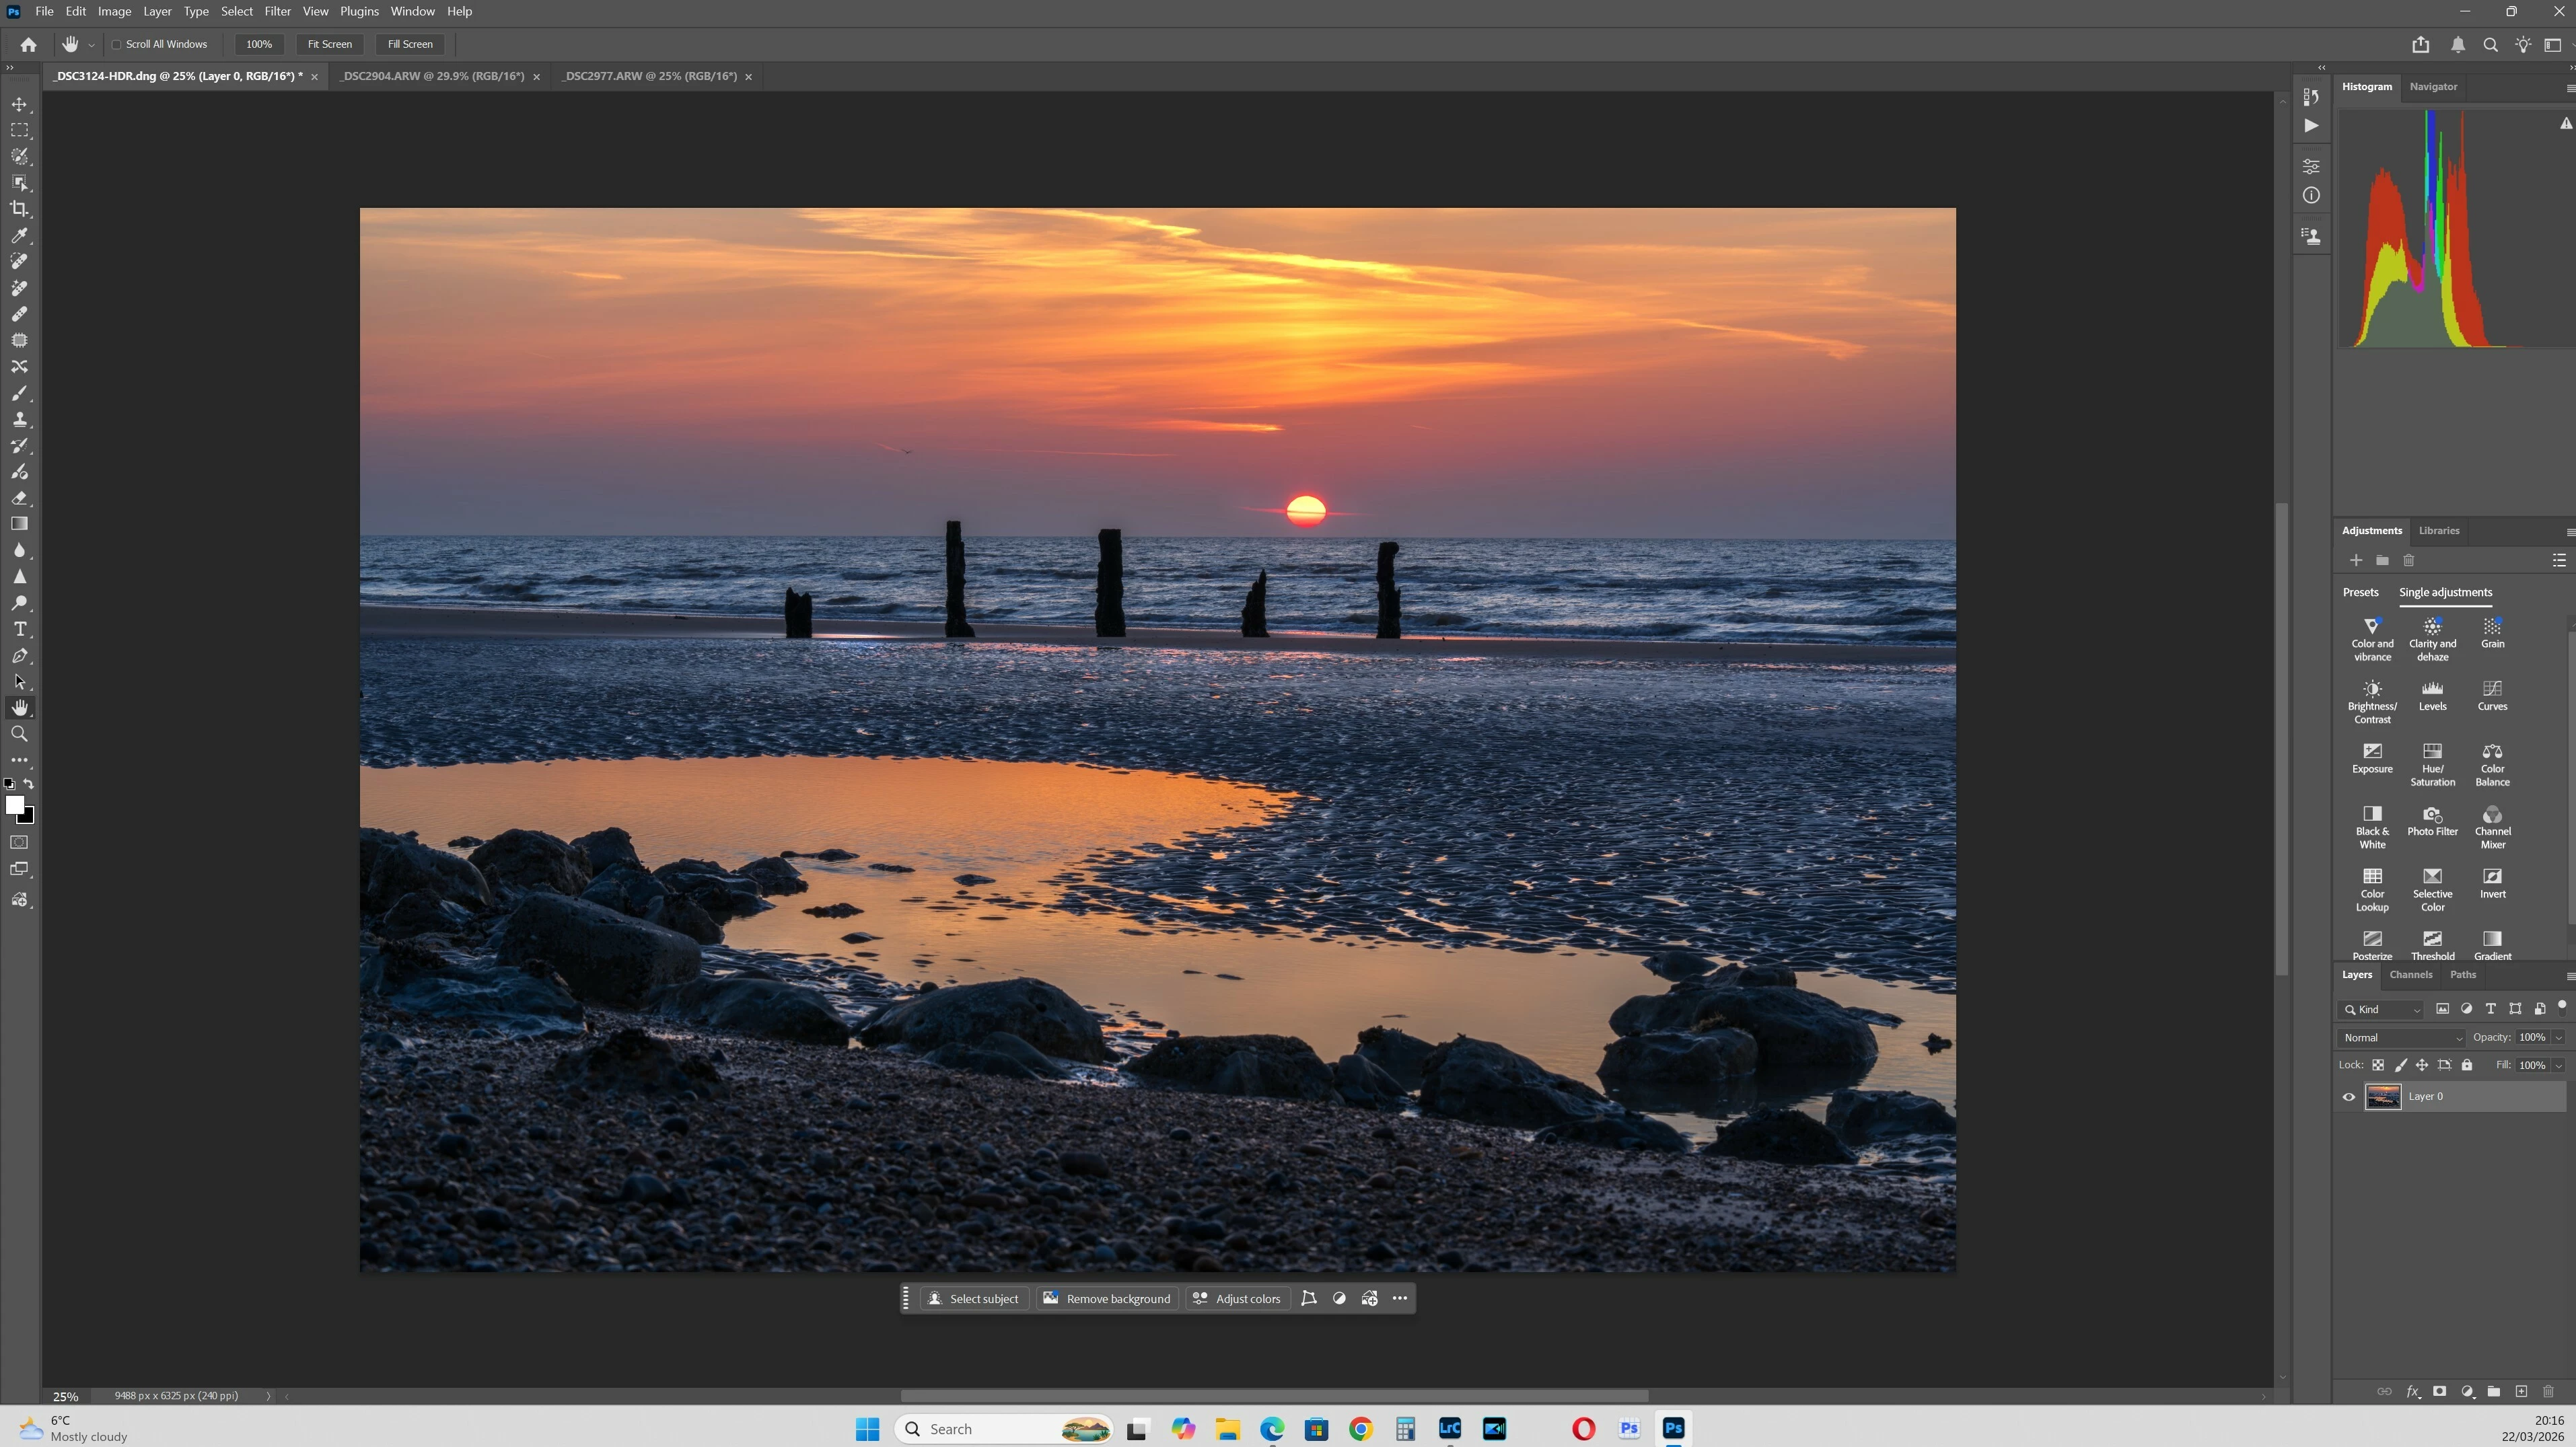Toggle lock all on the layer
This screenshot has width=2576, height=1447.
pos(2467,1065)
